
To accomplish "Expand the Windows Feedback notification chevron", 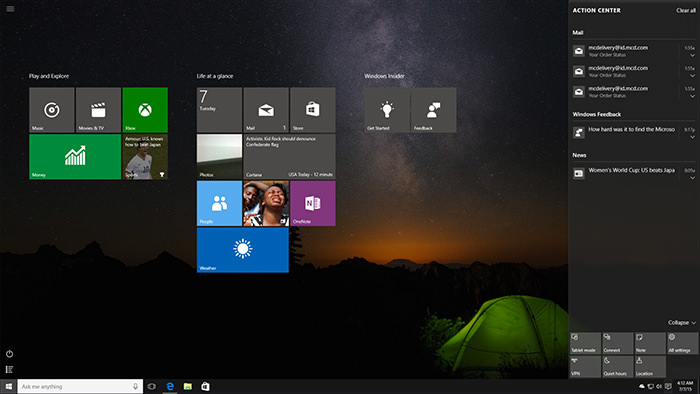I will point(692,137).
